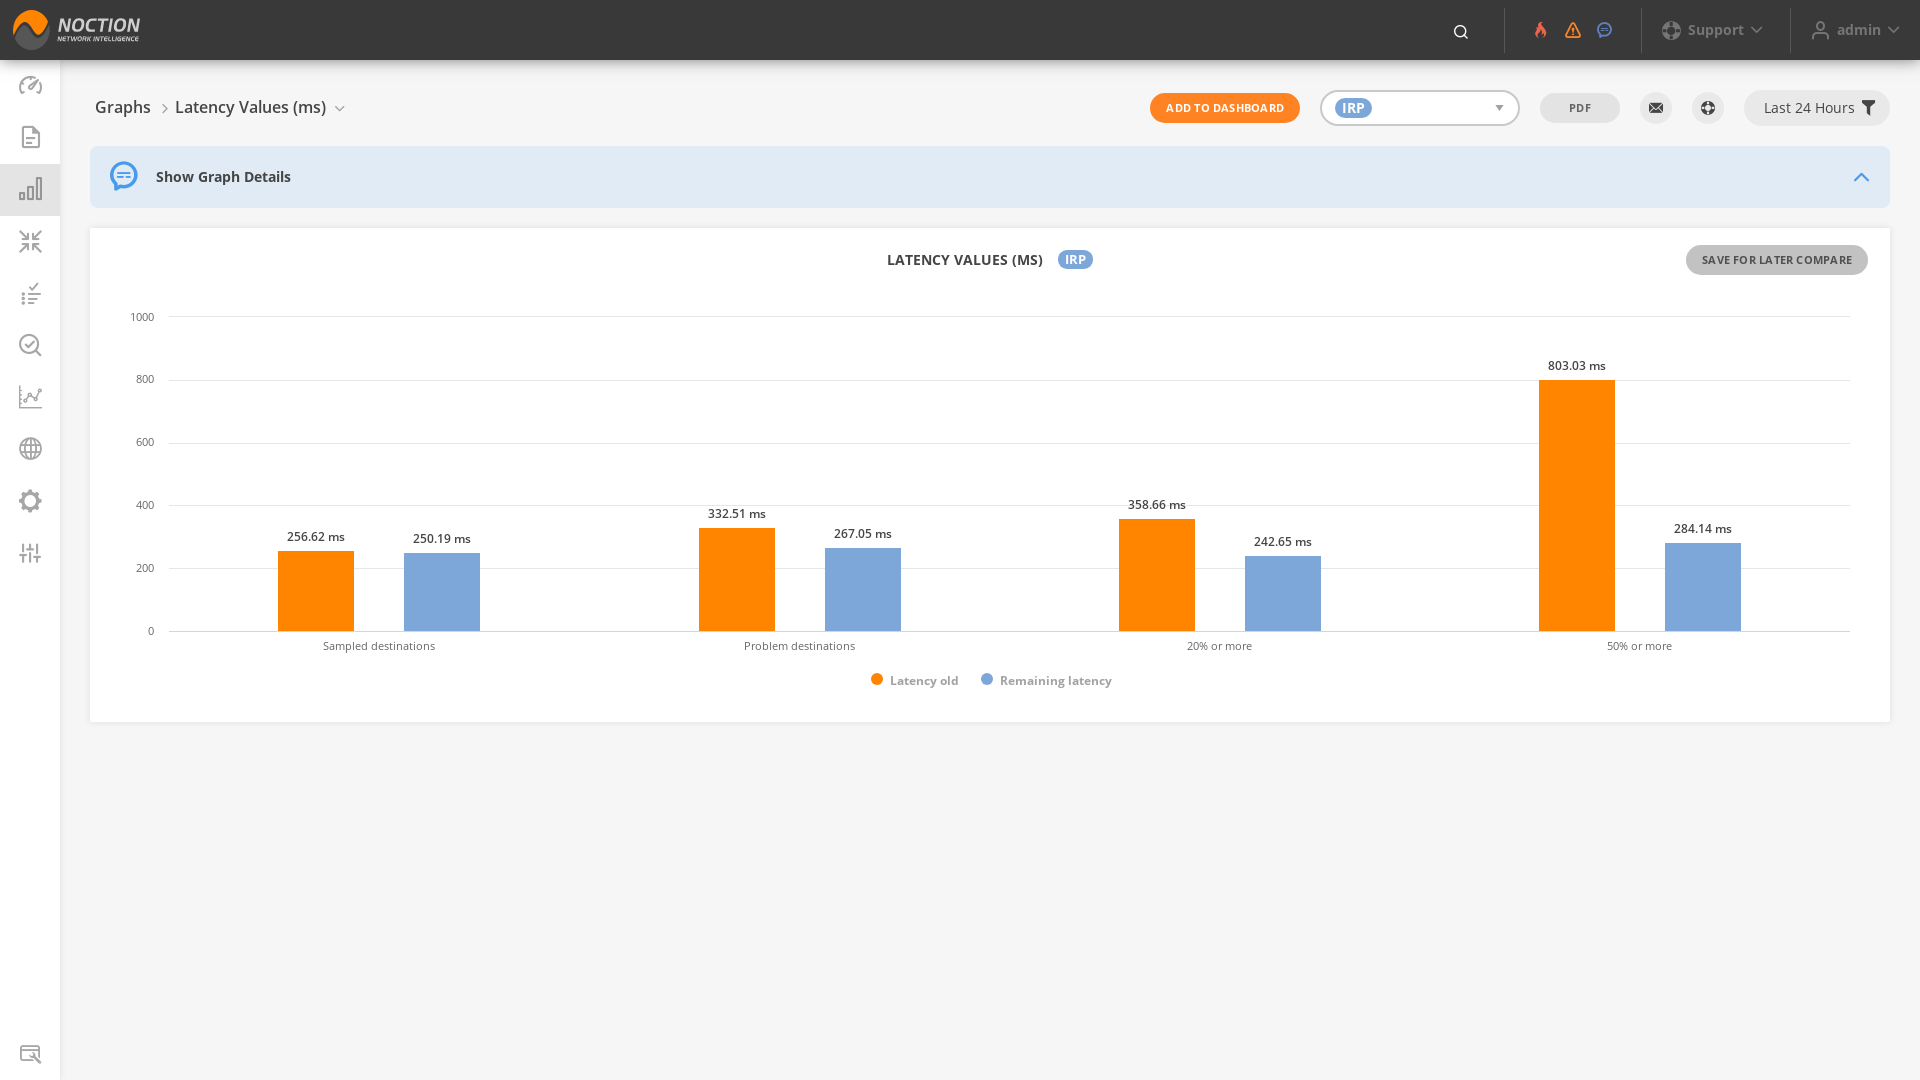
Task: Toggle the Latency old legend series
Action: click(x=914, y=680)
